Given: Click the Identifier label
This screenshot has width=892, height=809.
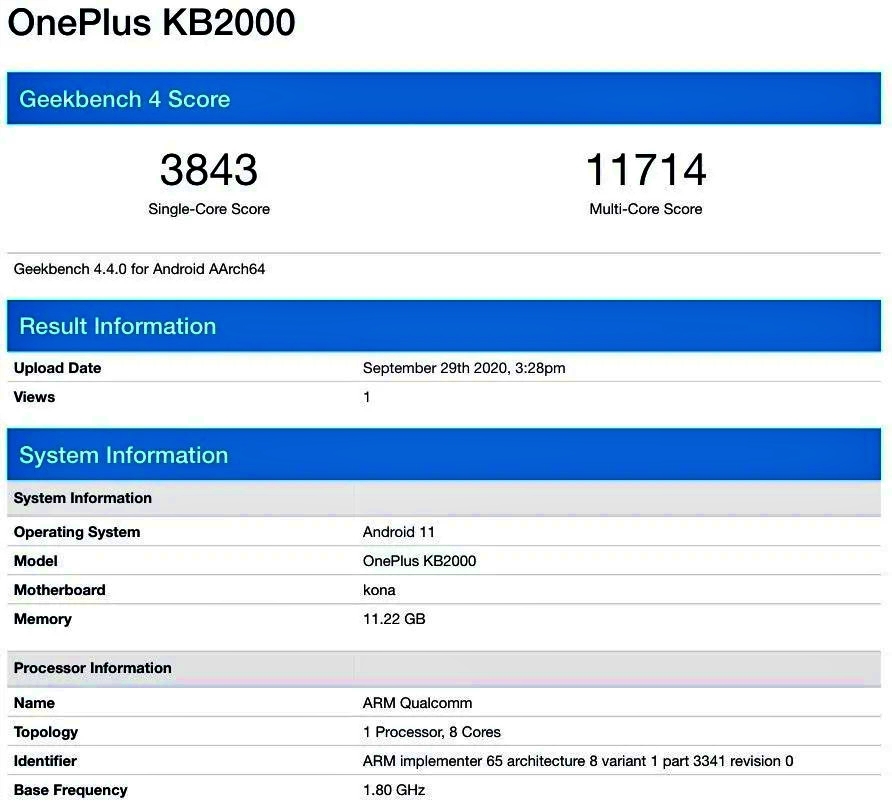Looking at the screenshot, I should 45,761.
